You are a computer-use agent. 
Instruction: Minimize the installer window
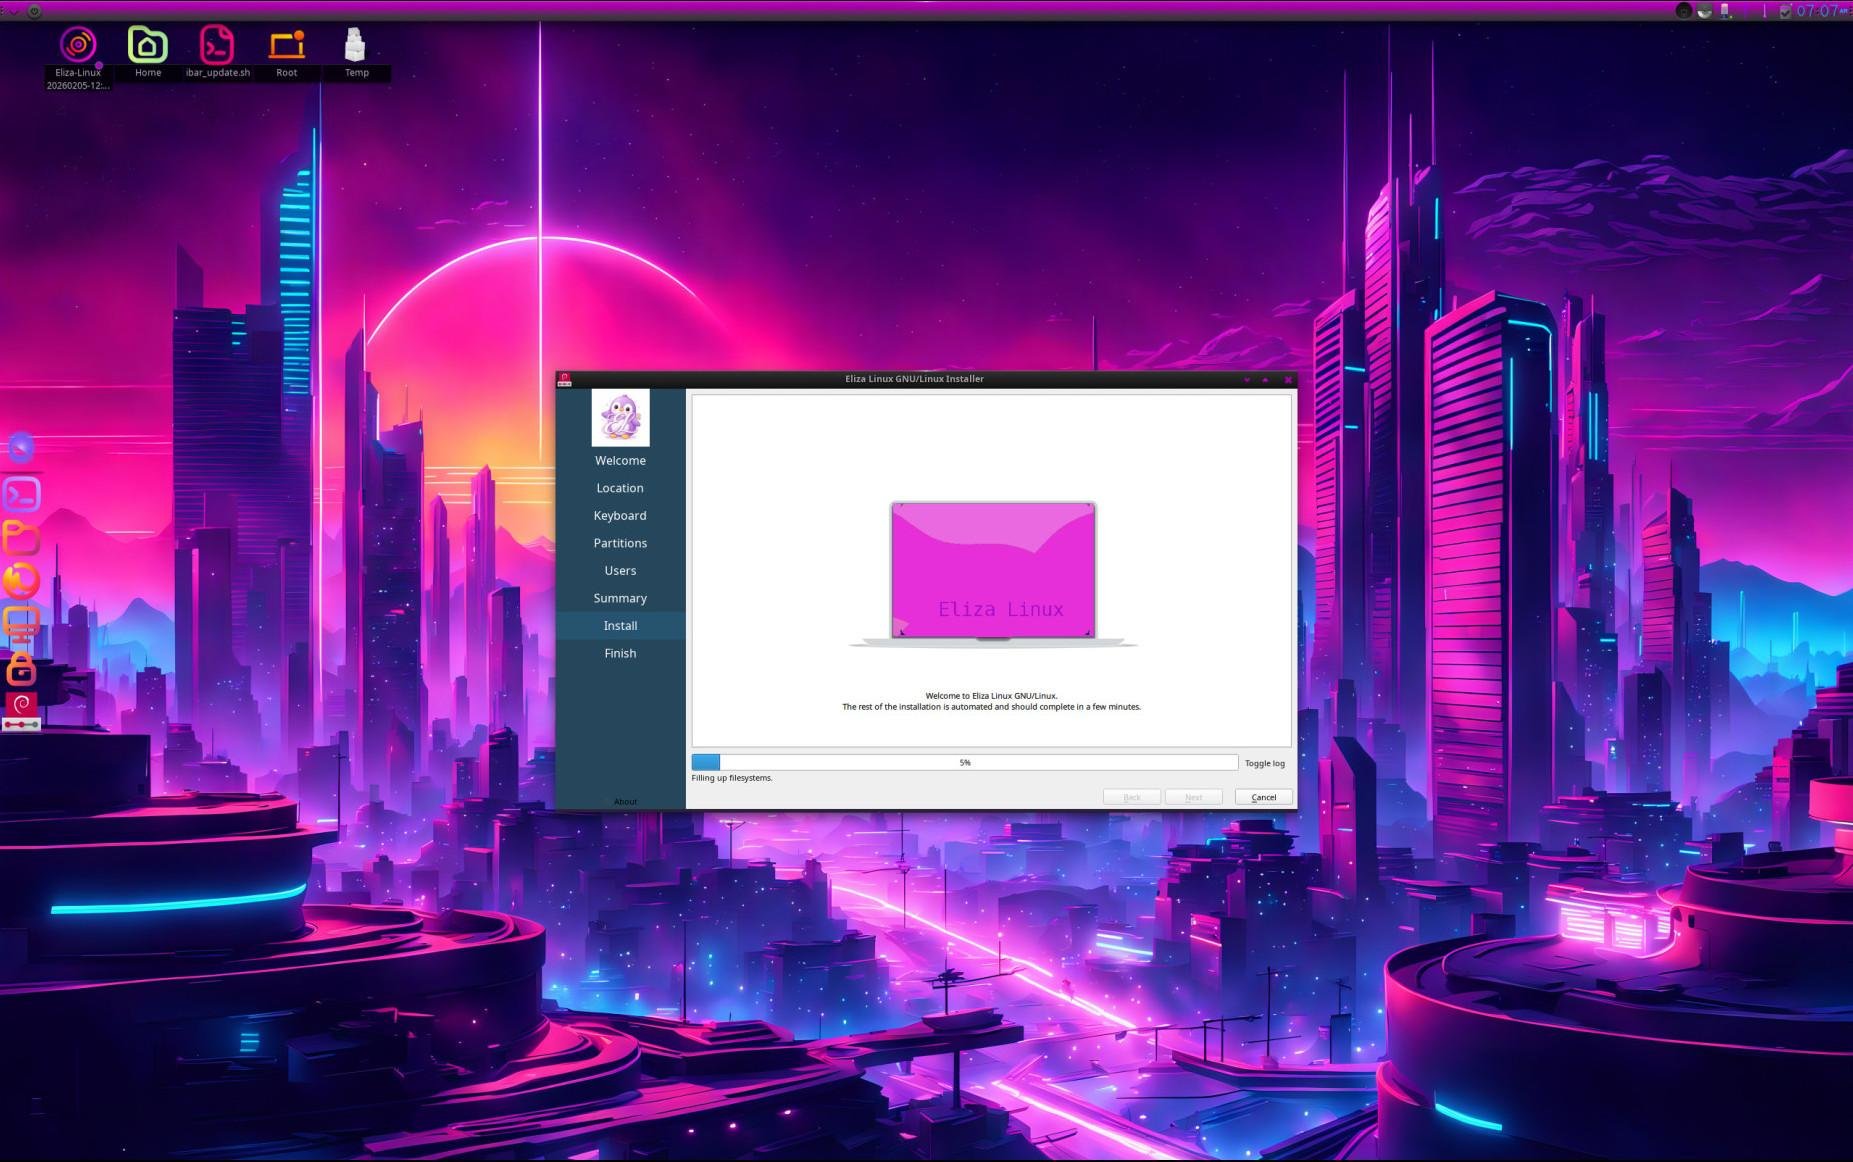(x=1247, y=380)
